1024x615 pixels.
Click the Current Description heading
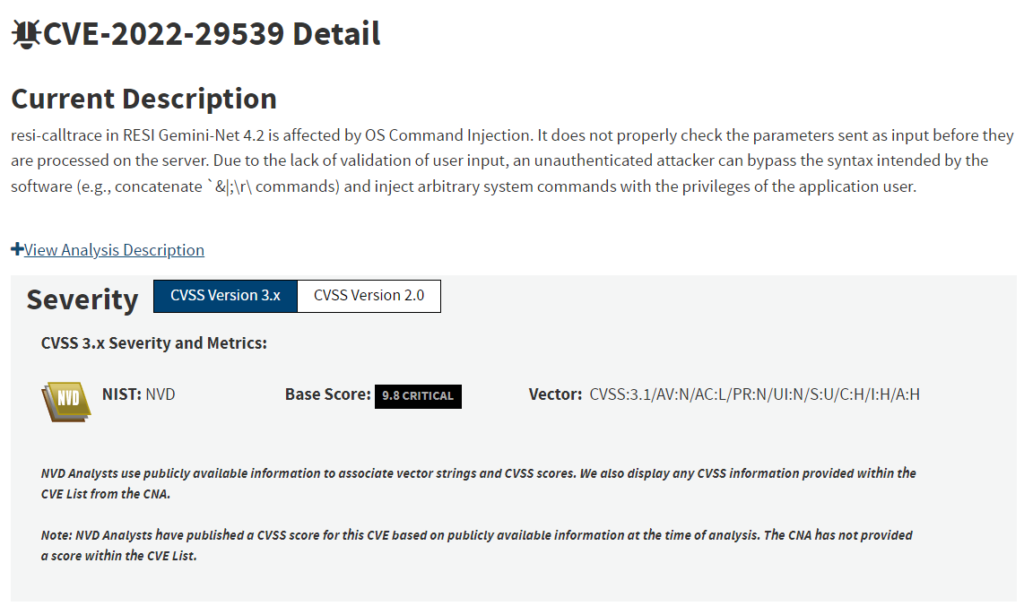click(x=144, y=99)
